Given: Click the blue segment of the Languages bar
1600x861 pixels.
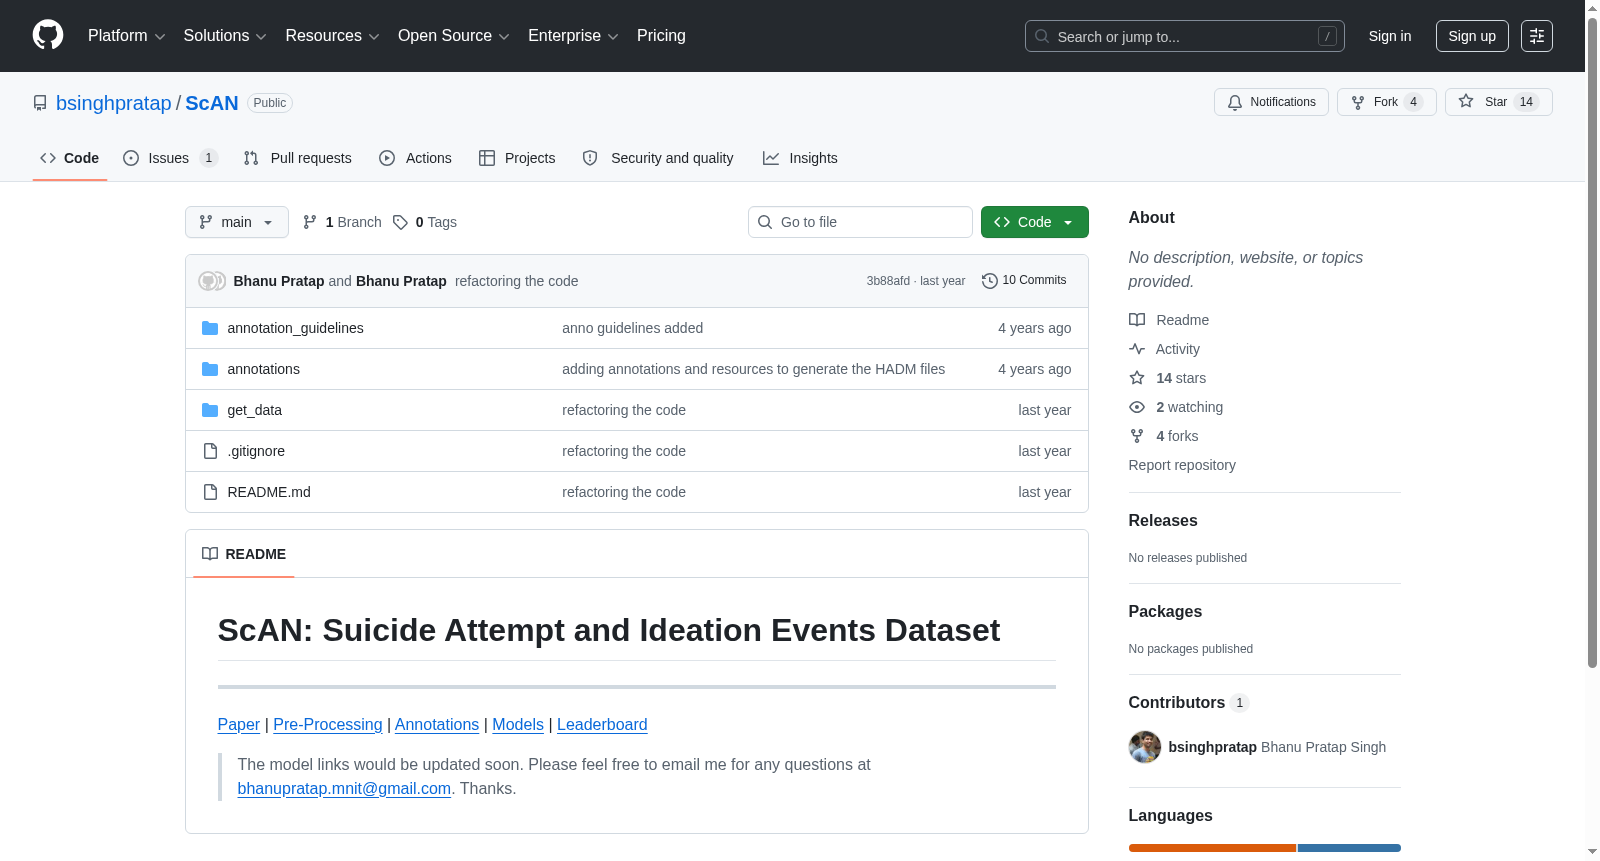Looking at the screenshot, I should click(1349, 848).
